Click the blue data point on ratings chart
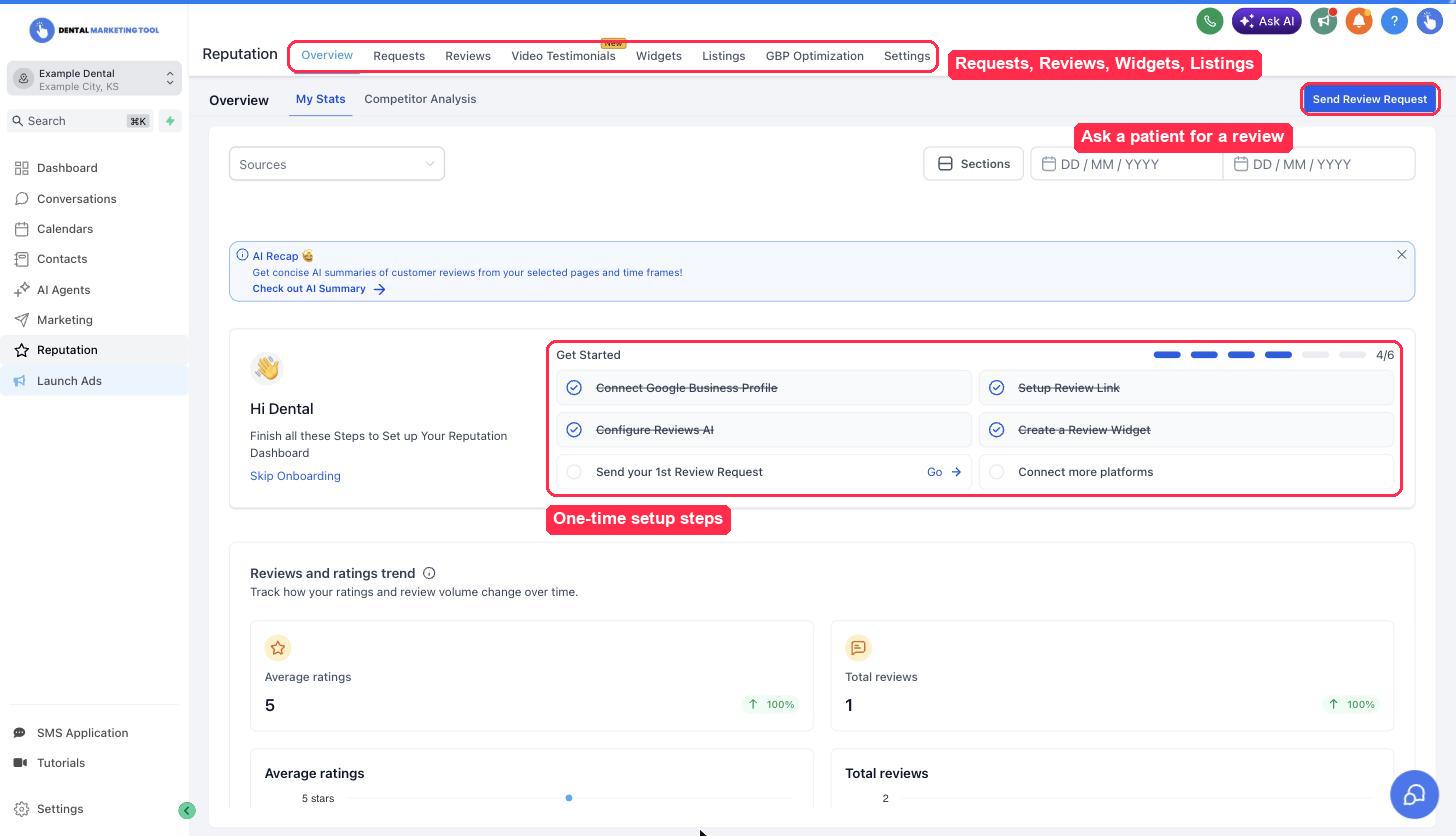 (x=569, y=798)
